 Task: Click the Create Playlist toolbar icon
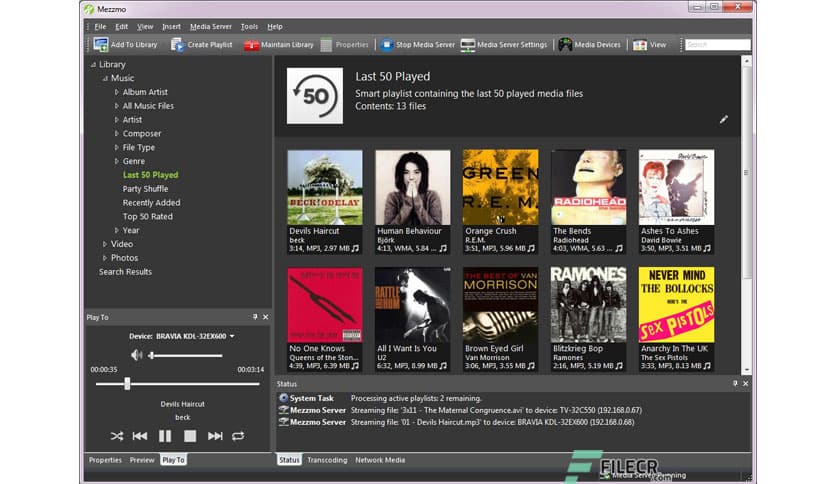tap(178, 45)
